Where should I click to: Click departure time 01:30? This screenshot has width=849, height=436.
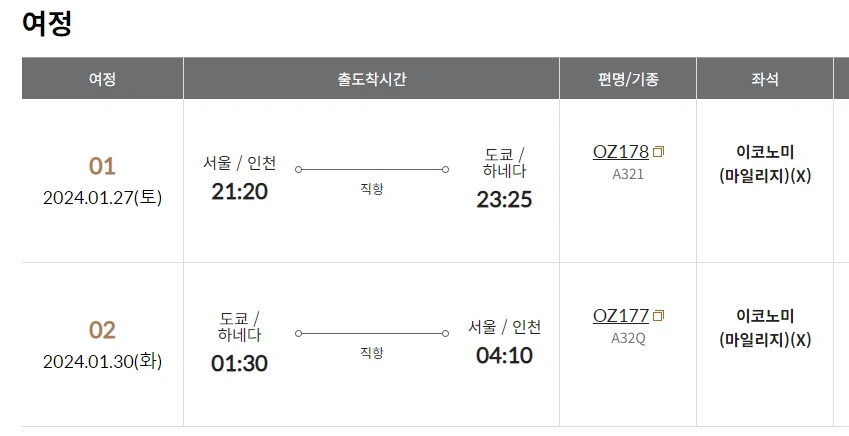(239, 363)
